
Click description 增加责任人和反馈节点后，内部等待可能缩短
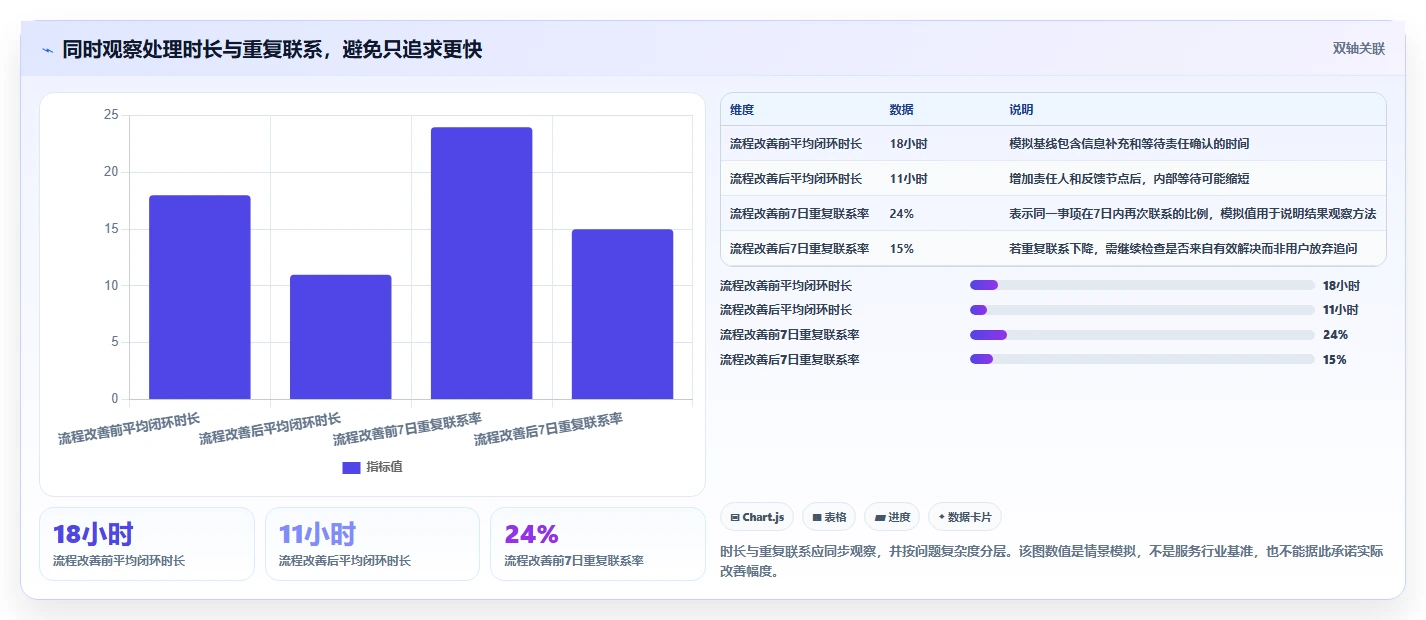click(1129, 179)
